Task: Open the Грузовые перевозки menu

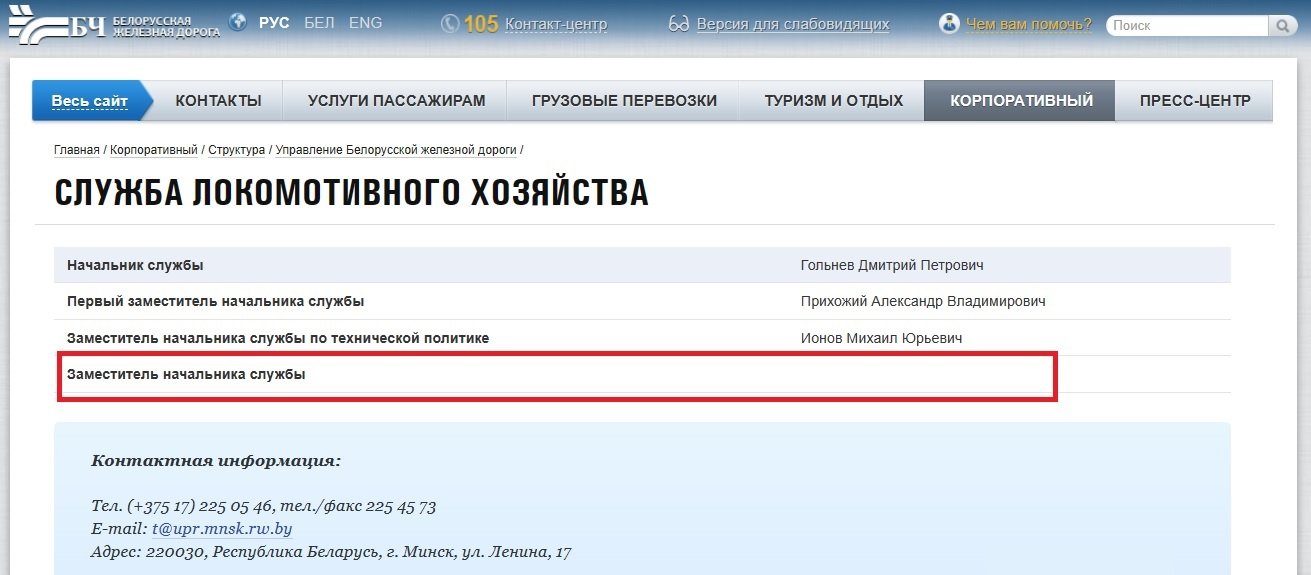Action: pyautogui.click(x=624, y=101)
